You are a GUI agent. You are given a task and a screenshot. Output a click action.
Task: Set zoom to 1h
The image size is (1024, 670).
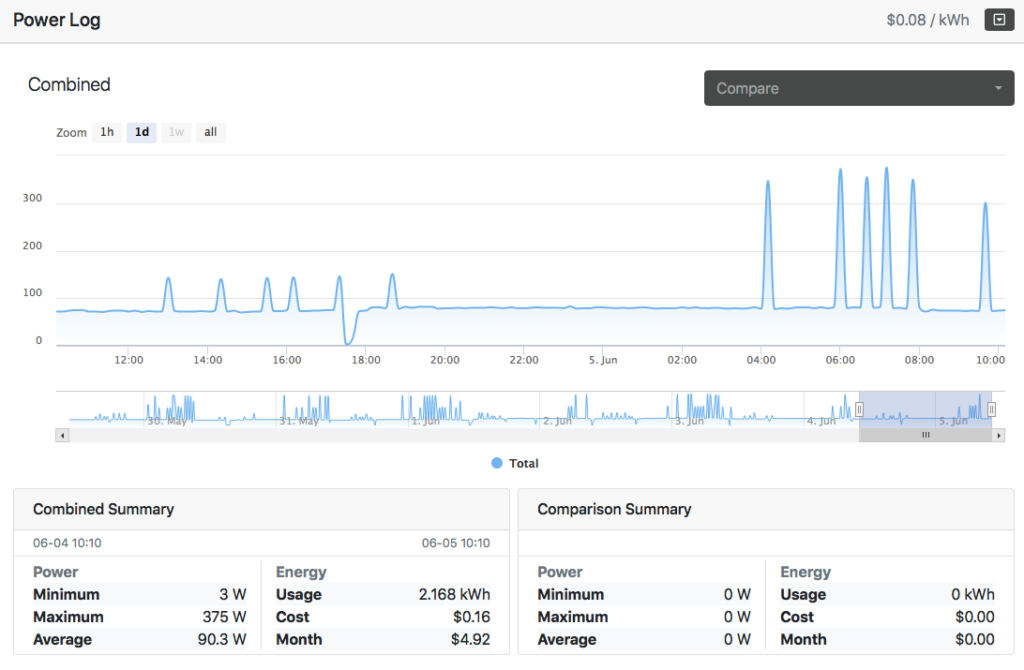[x=107, y=132]
